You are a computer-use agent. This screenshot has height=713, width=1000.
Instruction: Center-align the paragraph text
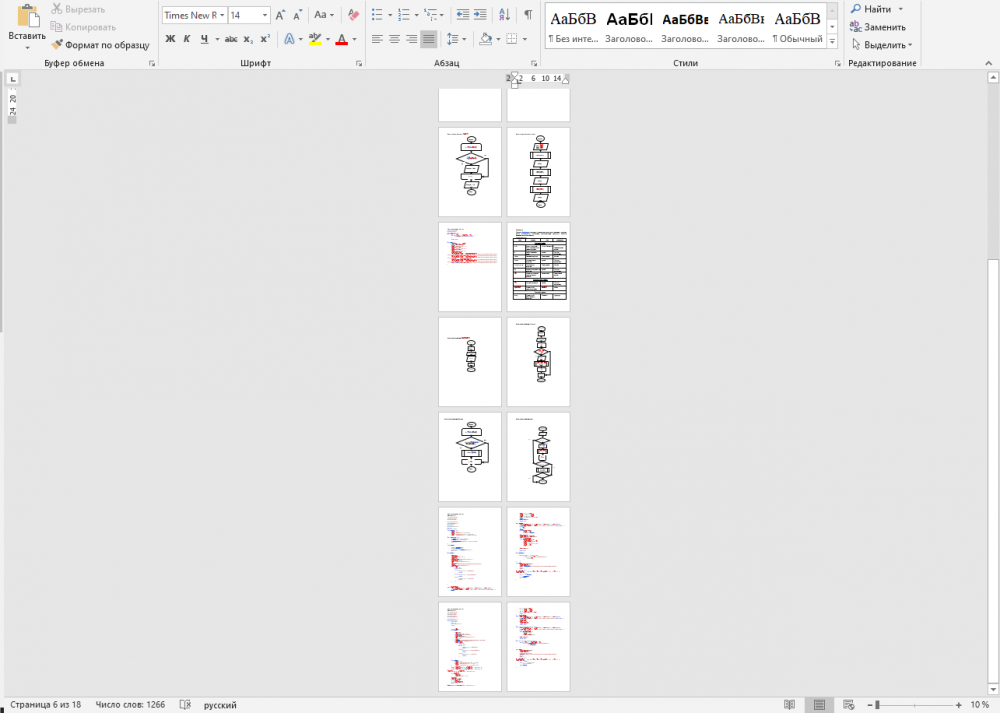[x=394, y=39]
